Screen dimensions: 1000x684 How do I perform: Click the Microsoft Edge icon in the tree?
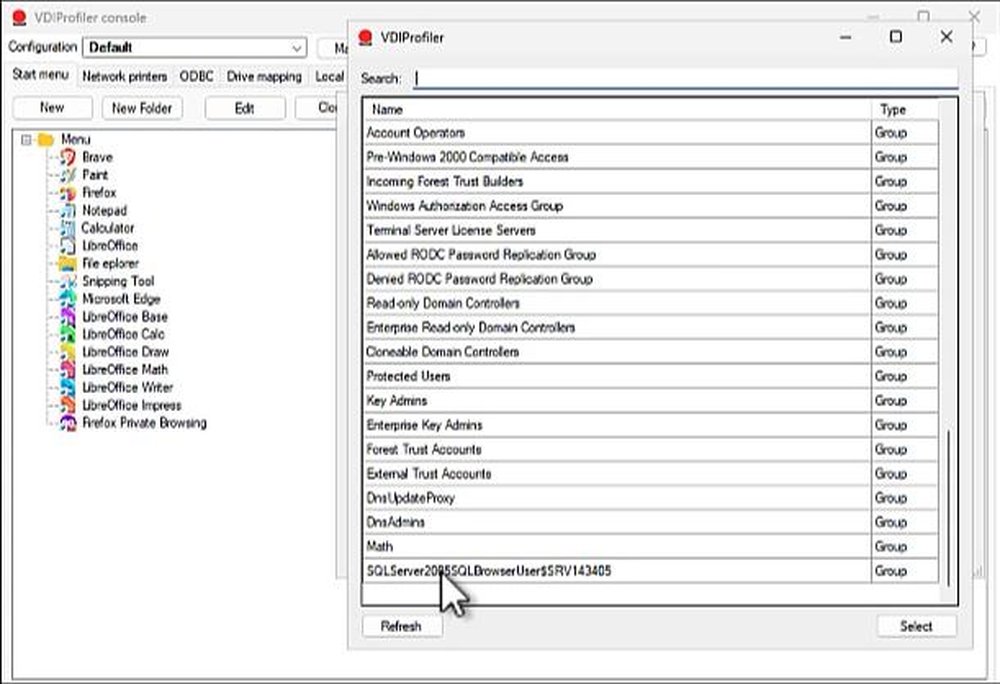tap(68, 299)
